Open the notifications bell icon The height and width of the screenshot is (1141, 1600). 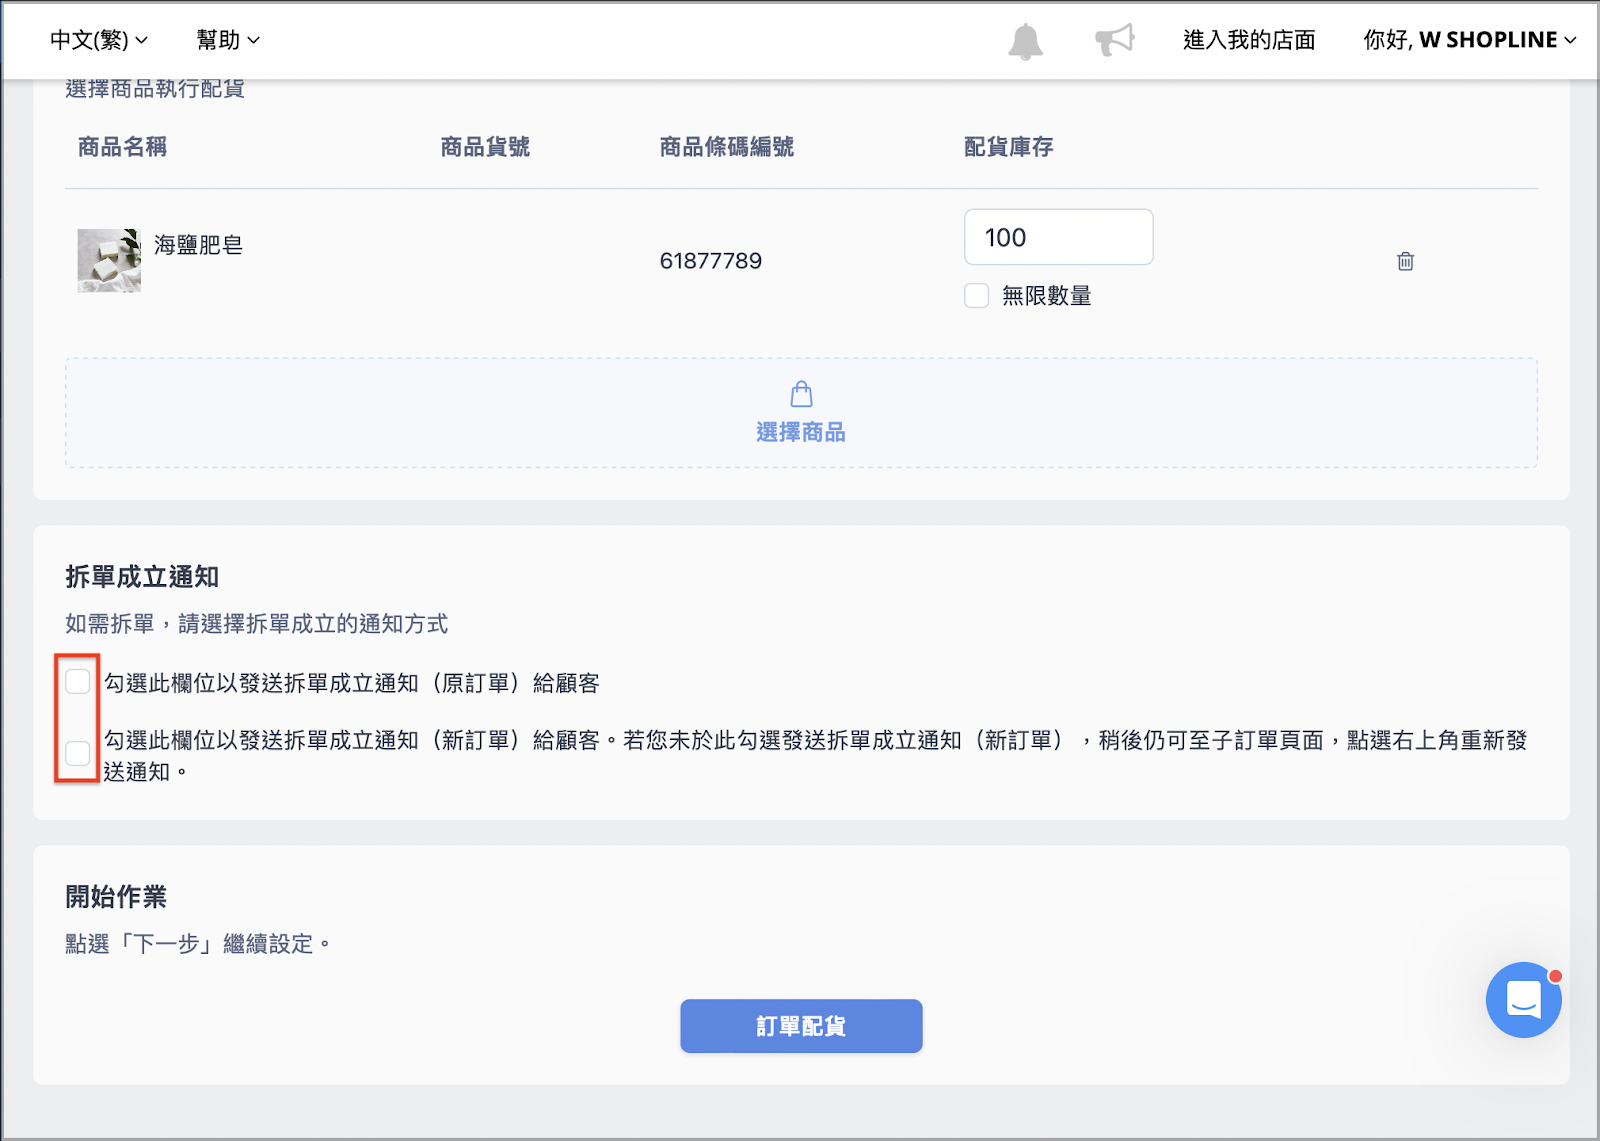pos(1025,41)
